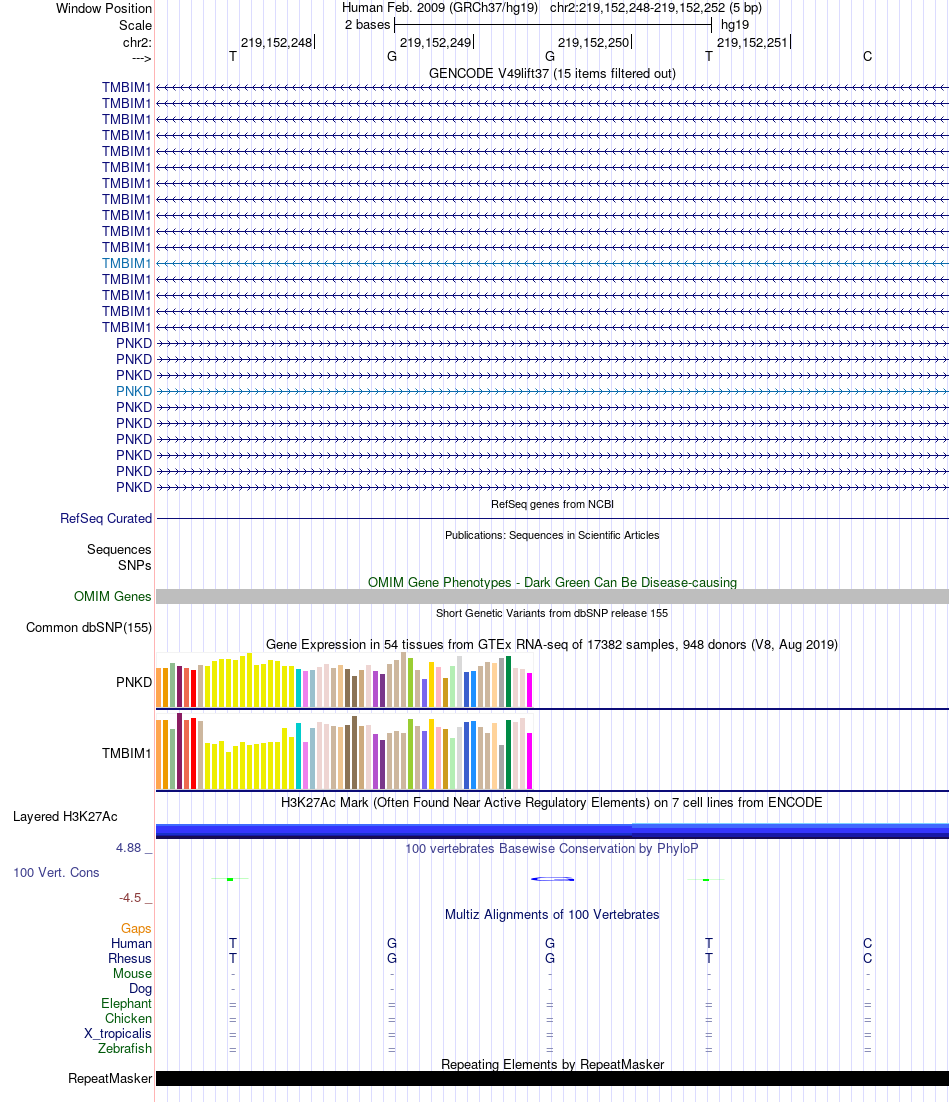Open the RefSeq Curated track label
950x1102 pixels.
106,519
